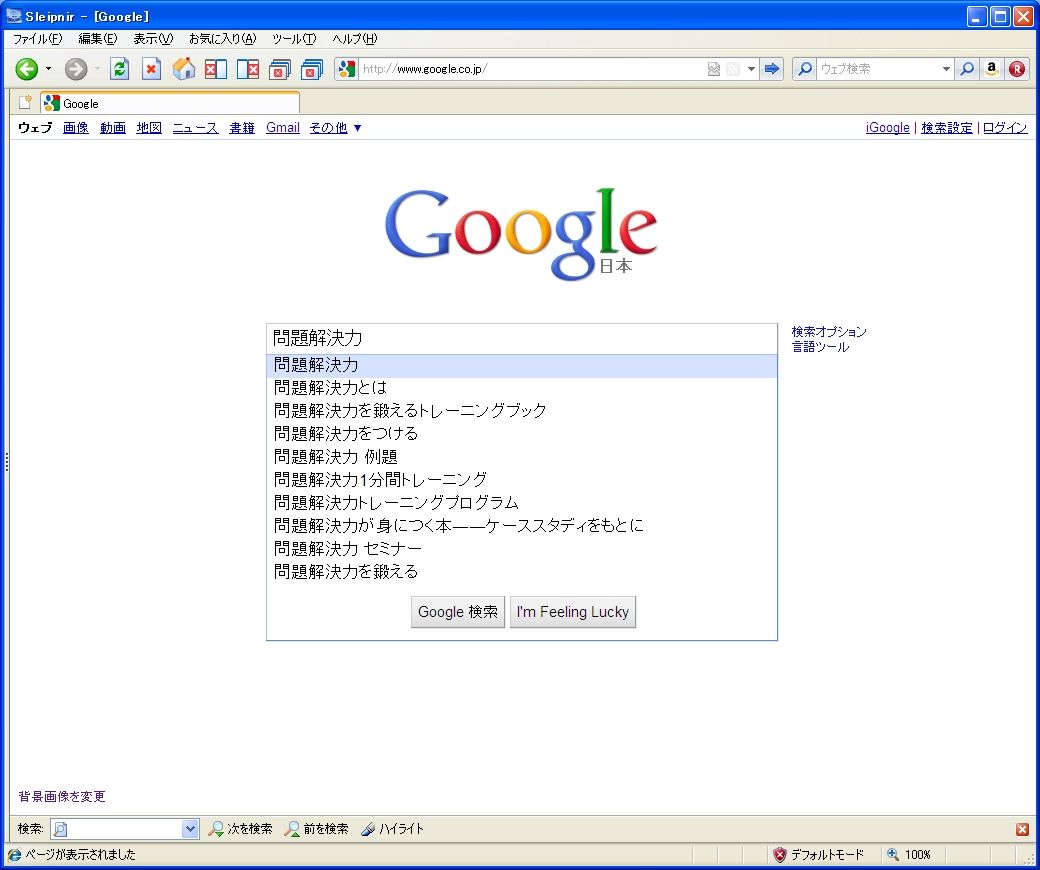The image size is (1040, 870).
Task: Open the 書籍 books link
Action: (x=242, y=128)
